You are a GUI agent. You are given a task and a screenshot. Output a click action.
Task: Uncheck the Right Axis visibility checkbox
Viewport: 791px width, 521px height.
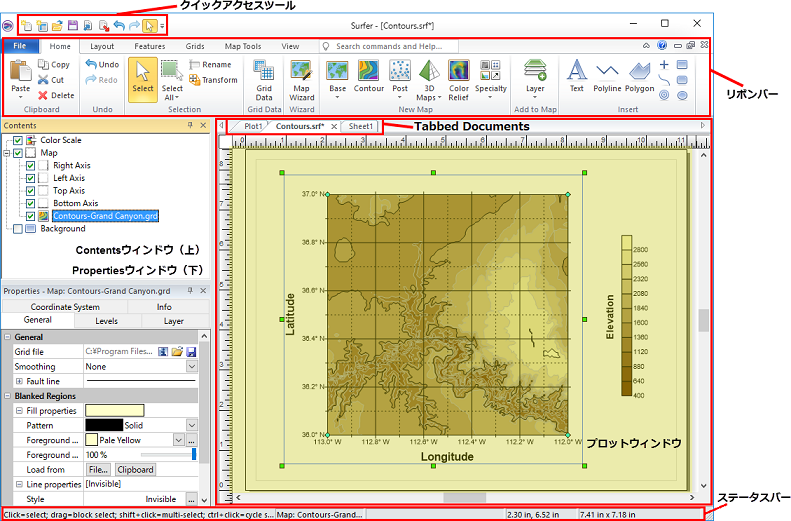coord(31,166)
